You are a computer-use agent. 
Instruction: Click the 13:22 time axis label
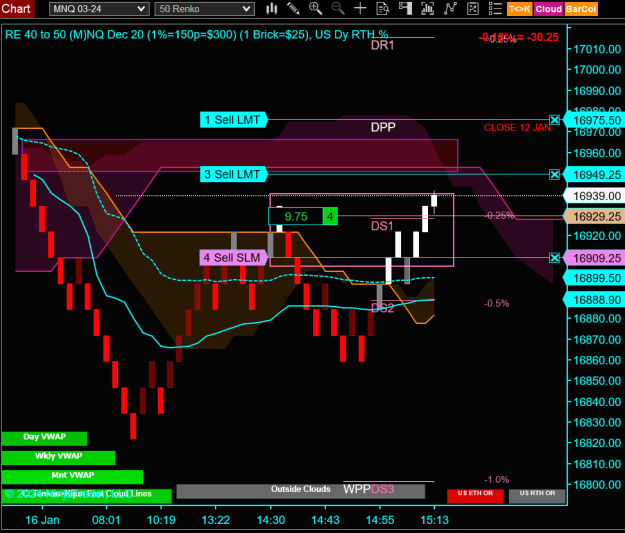pyautogui.click(x=216, y=520)
